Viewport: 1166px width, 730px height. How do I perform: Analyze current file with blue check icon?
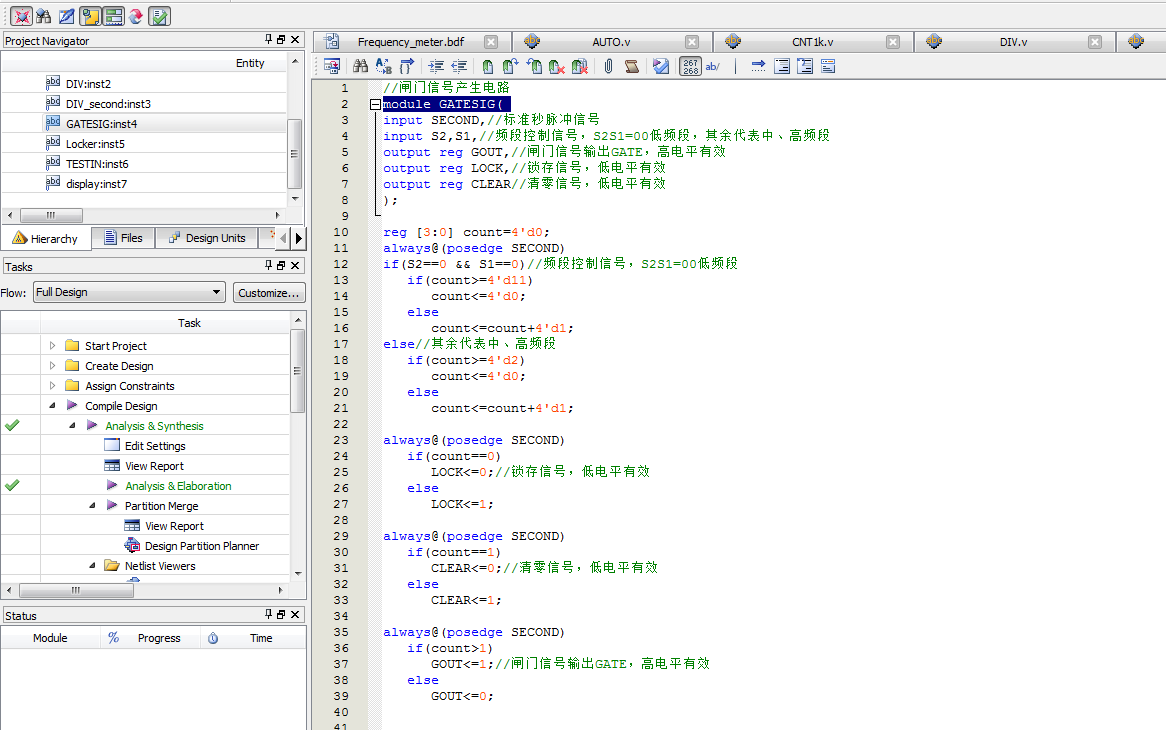[659, 66]
